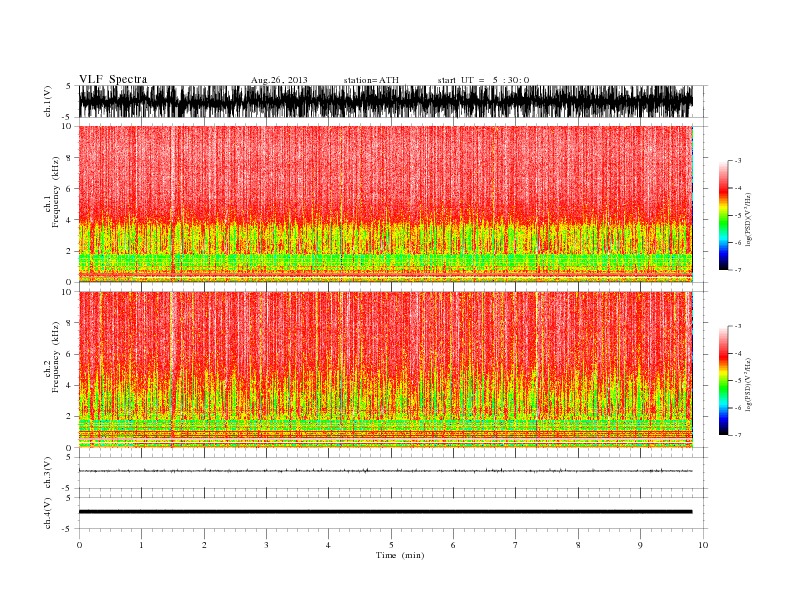Click the "station=ATH" header label
Image resolution: width=792 pixels, height=612 pixels.
pyautogui.click(x=371, y=80)
